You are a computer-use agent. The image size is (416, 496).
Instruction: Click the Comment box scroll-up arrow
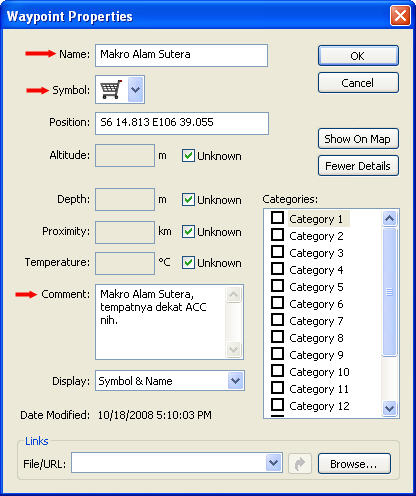click(x=233, y=294)
